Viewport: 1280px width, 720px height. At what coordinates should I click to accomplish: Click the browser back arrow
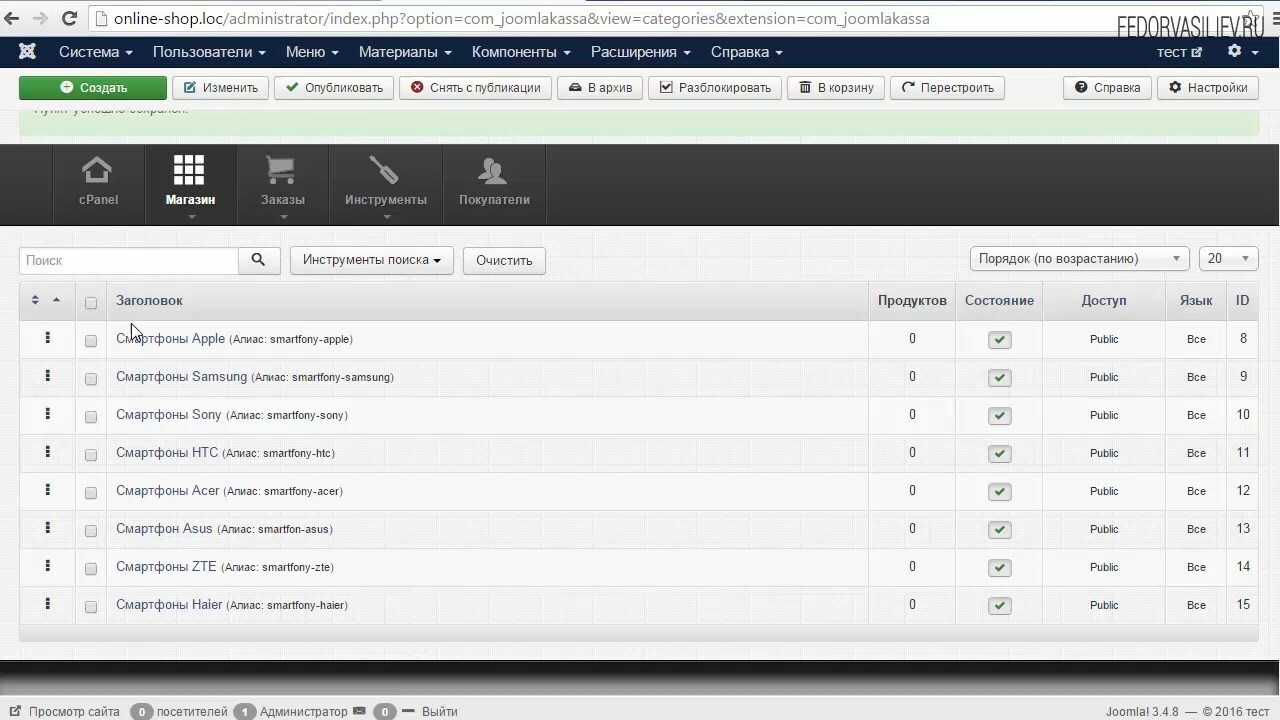[12, 19]
